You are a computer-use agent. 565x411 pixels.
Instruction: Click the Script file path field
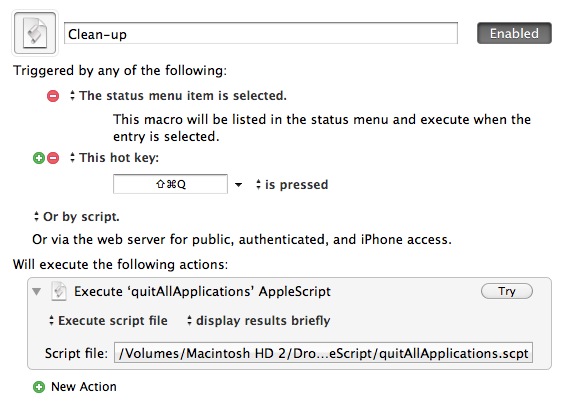[323, 353]
